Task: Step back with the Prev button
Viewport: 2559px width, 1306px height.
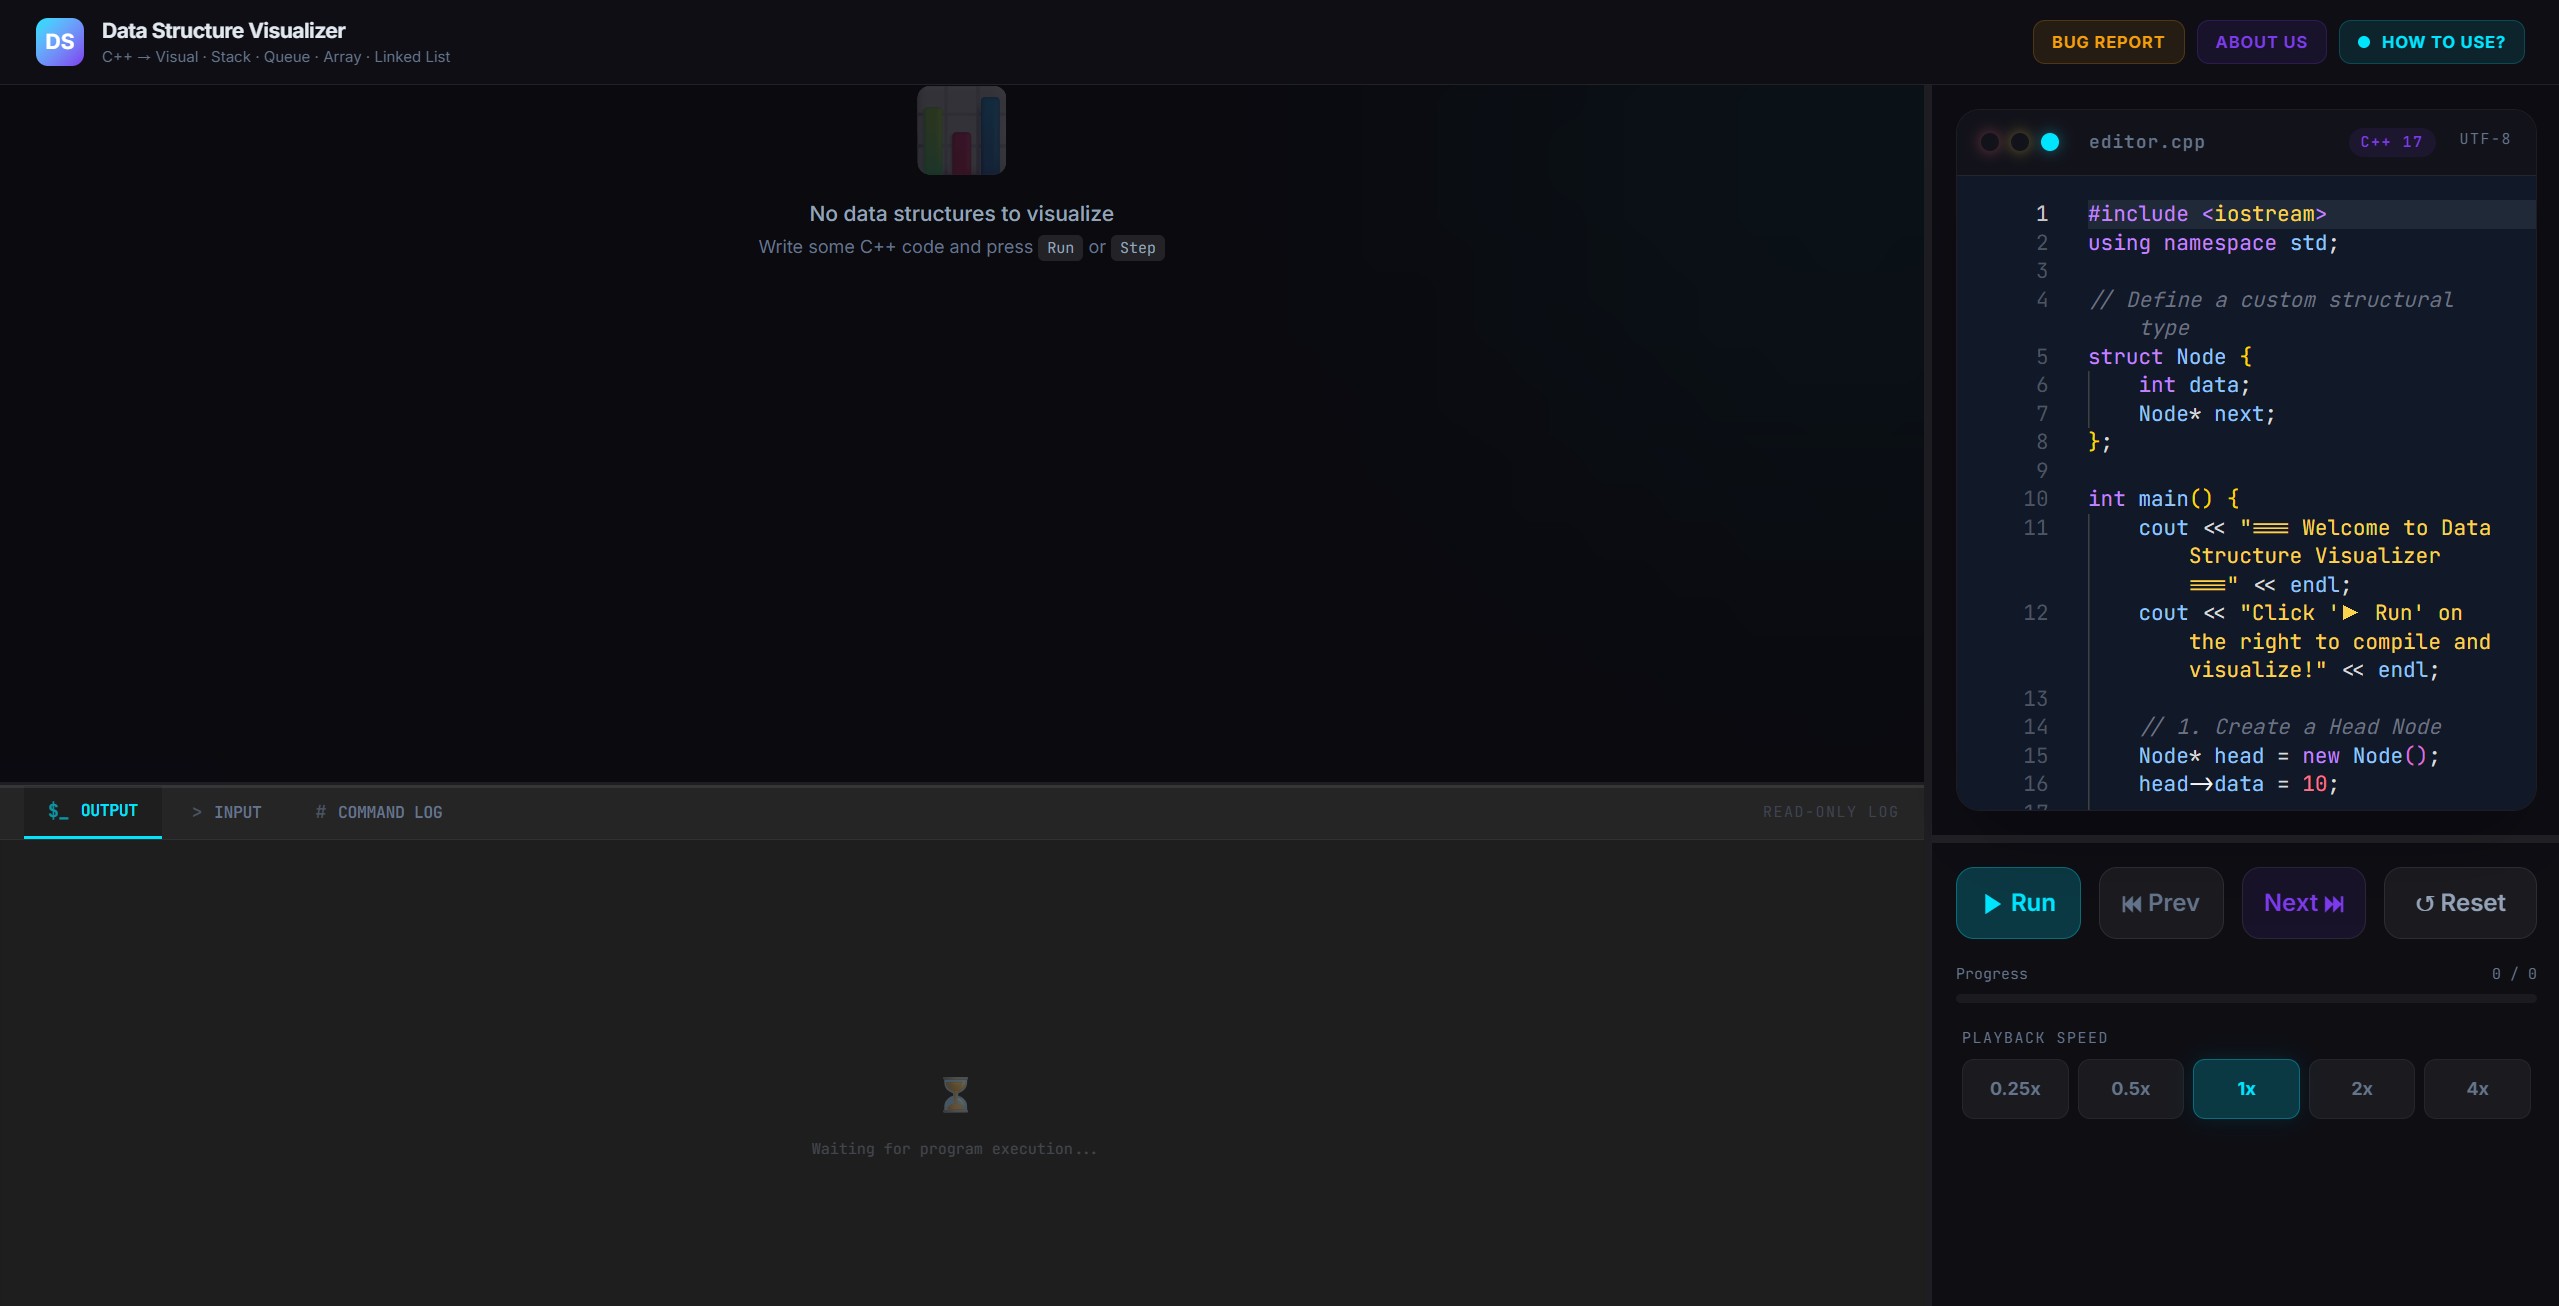Action: click(x=2161, y=903)
